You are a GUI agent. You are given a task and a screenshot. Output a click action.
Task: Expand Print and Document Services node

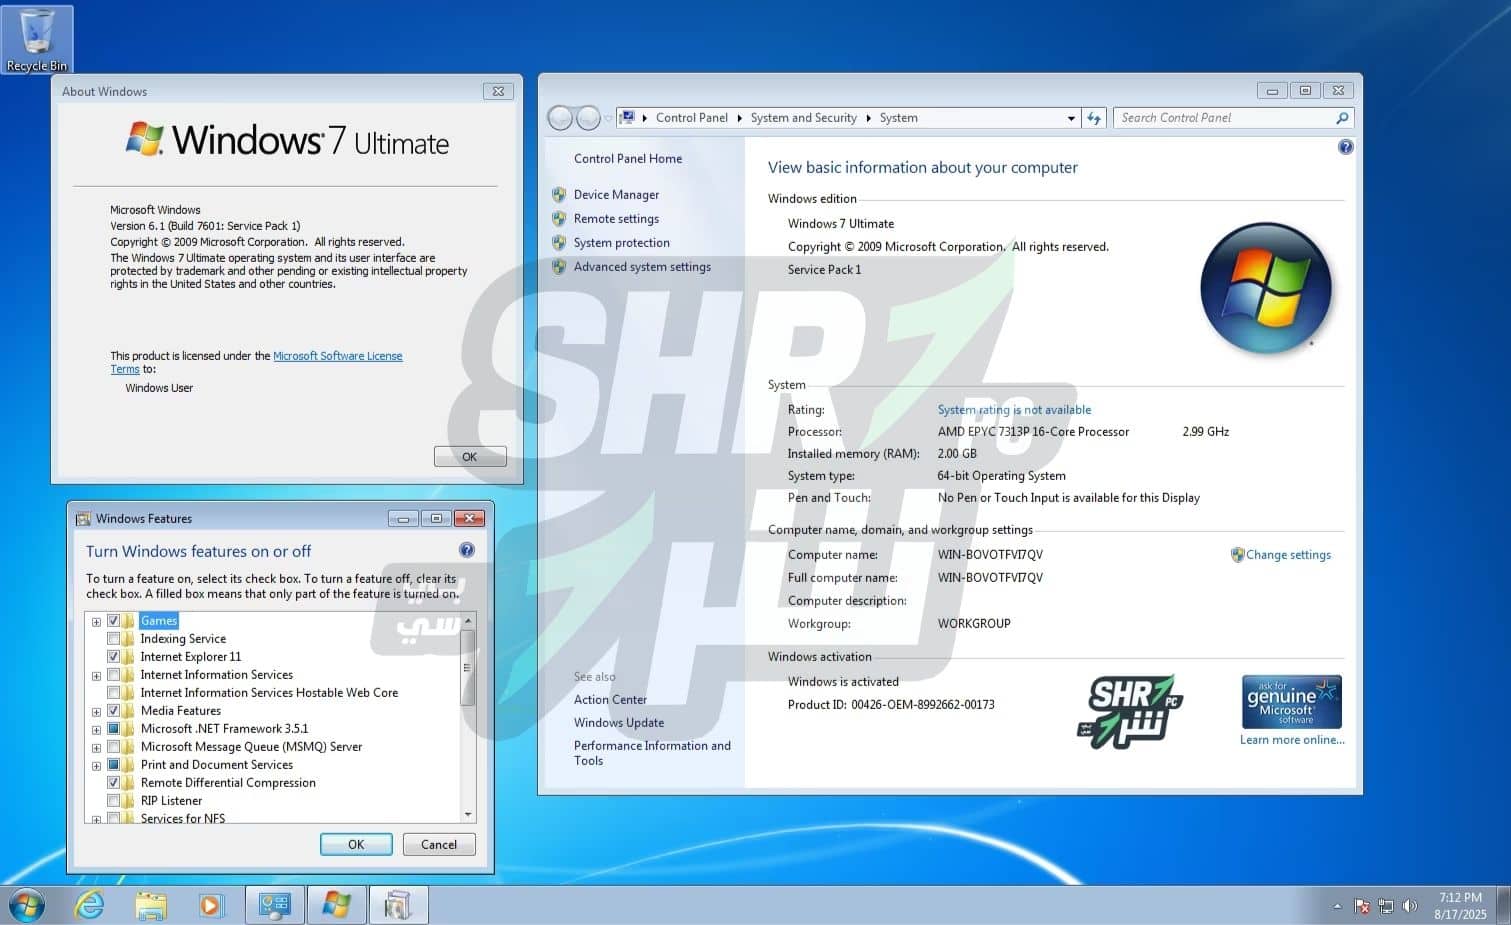(96, 766)
